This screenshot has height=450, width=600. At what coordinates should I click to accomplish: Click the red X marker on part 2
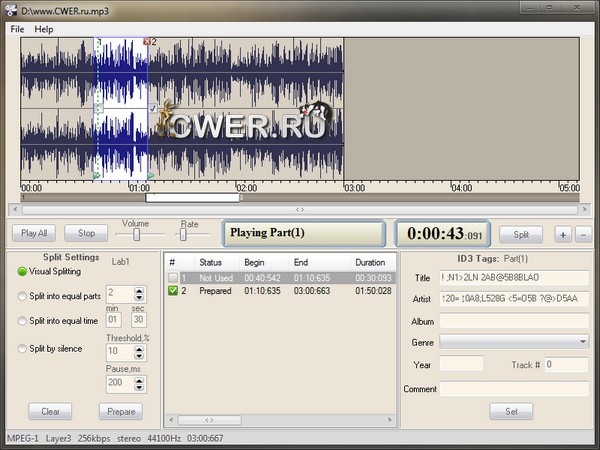tap(147, 42)
